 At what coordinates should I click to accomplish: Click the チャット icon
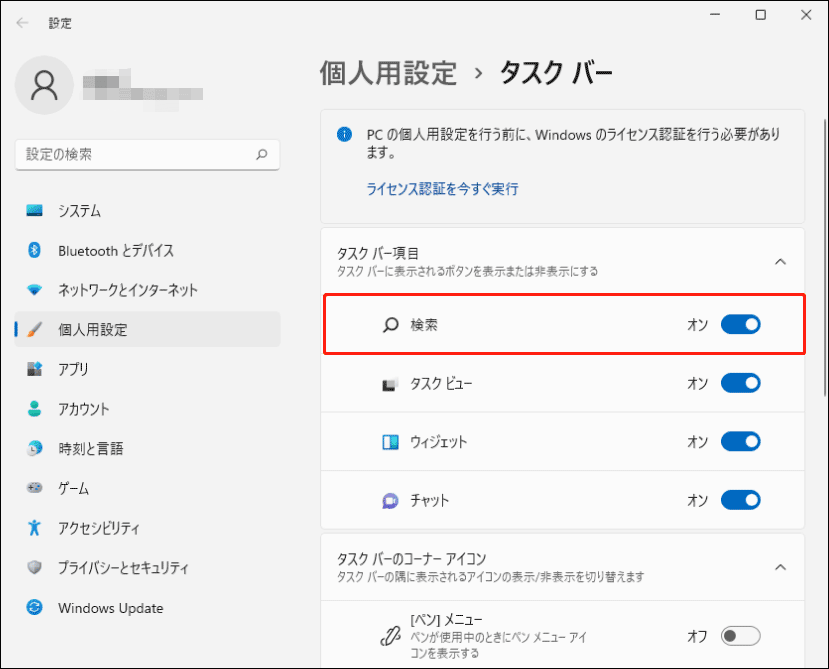390,500
